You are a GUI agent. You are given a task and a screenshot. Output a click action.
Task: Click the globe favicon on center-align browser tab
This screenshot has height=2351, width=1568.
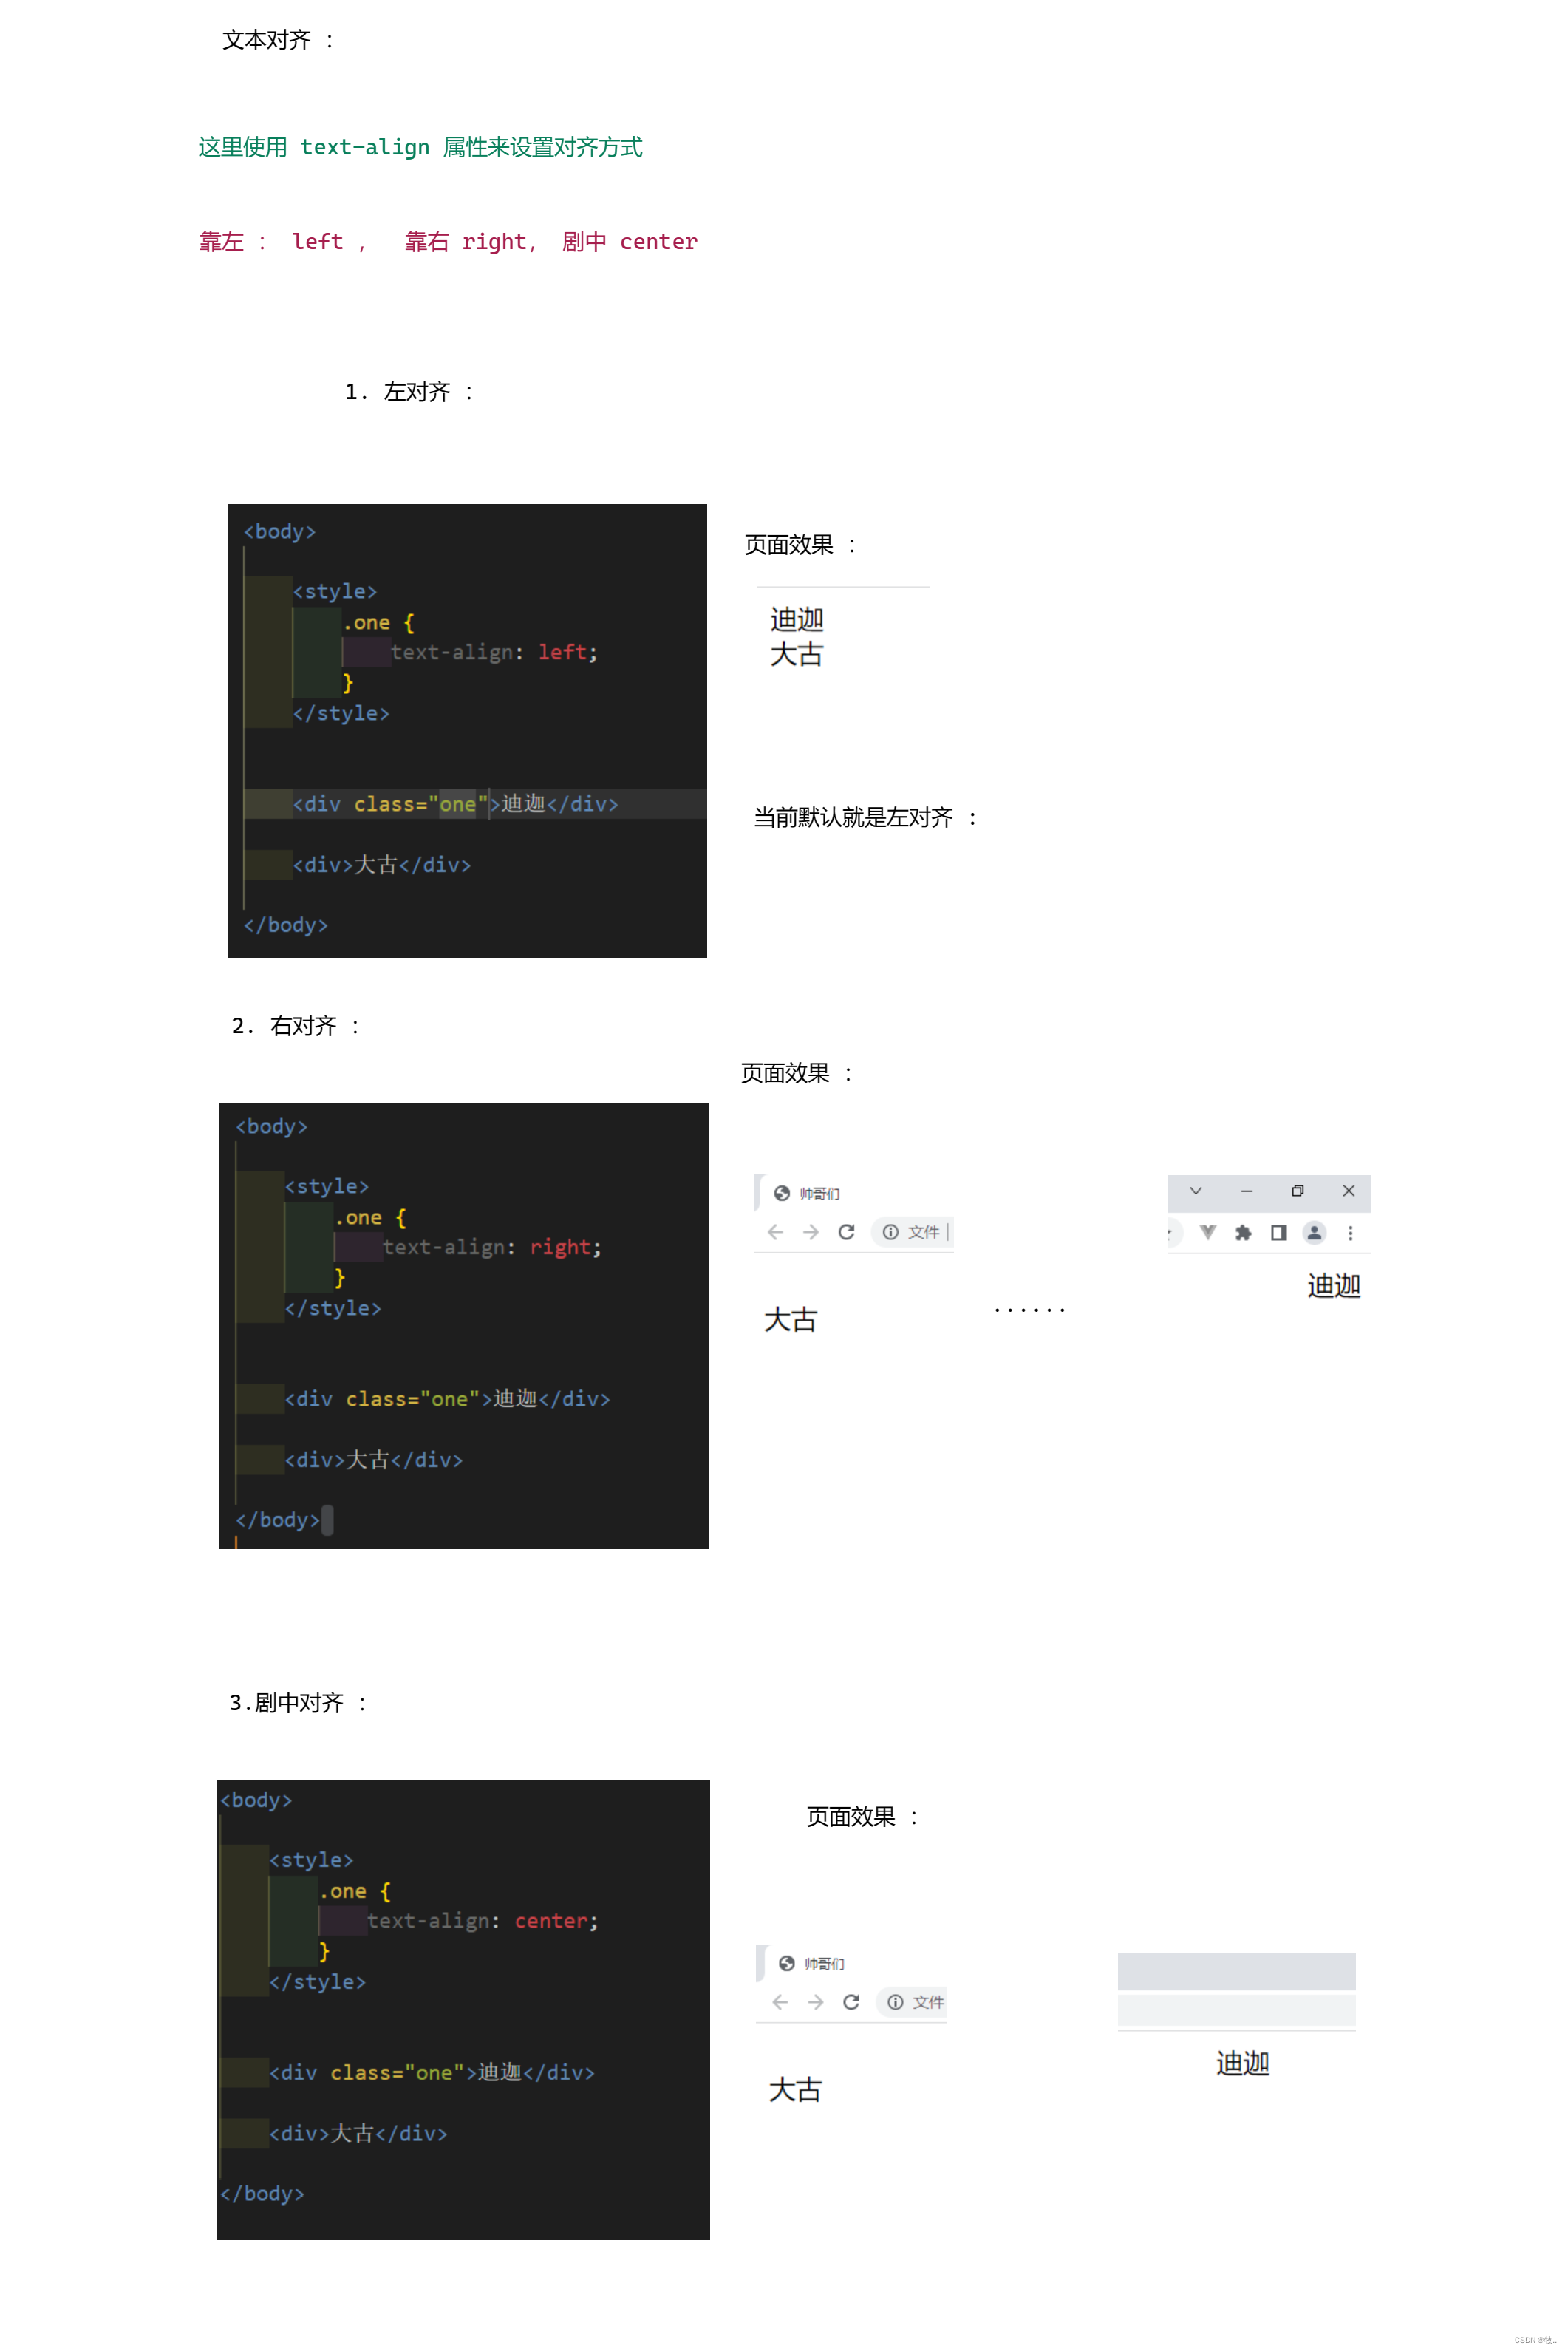(x=787, y=1963)
